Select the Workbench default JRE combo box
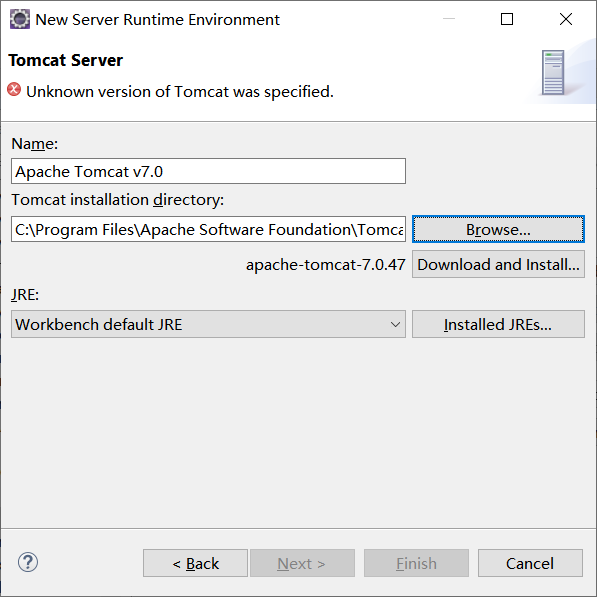The width and height of the screenshot is (597, 597). tap(208, 324)
